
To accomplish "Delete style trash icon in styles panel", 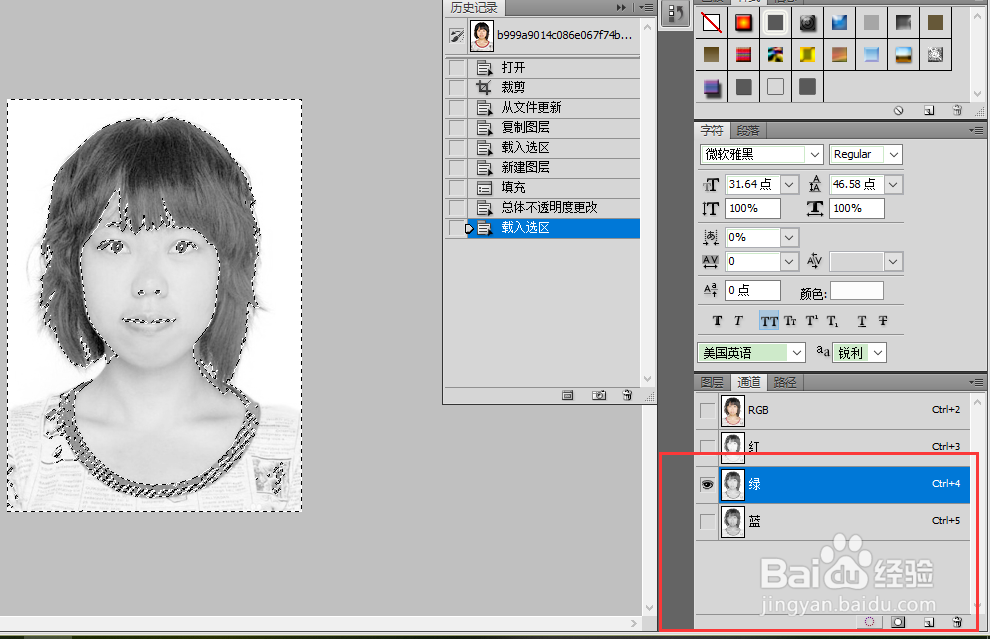I will (x=957, y=110).
